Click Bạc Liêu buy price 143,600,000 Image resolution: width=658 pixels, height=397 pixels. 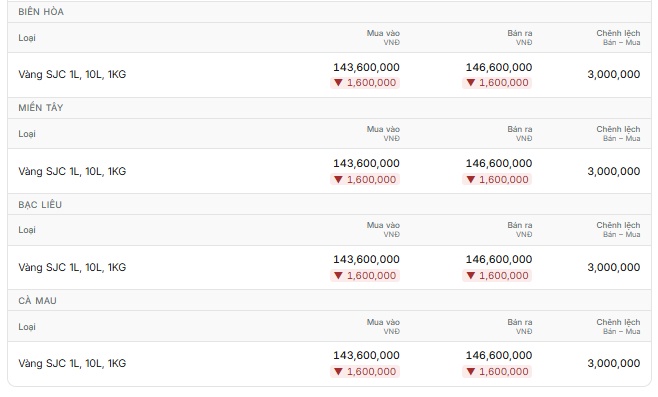coord(366,259)
